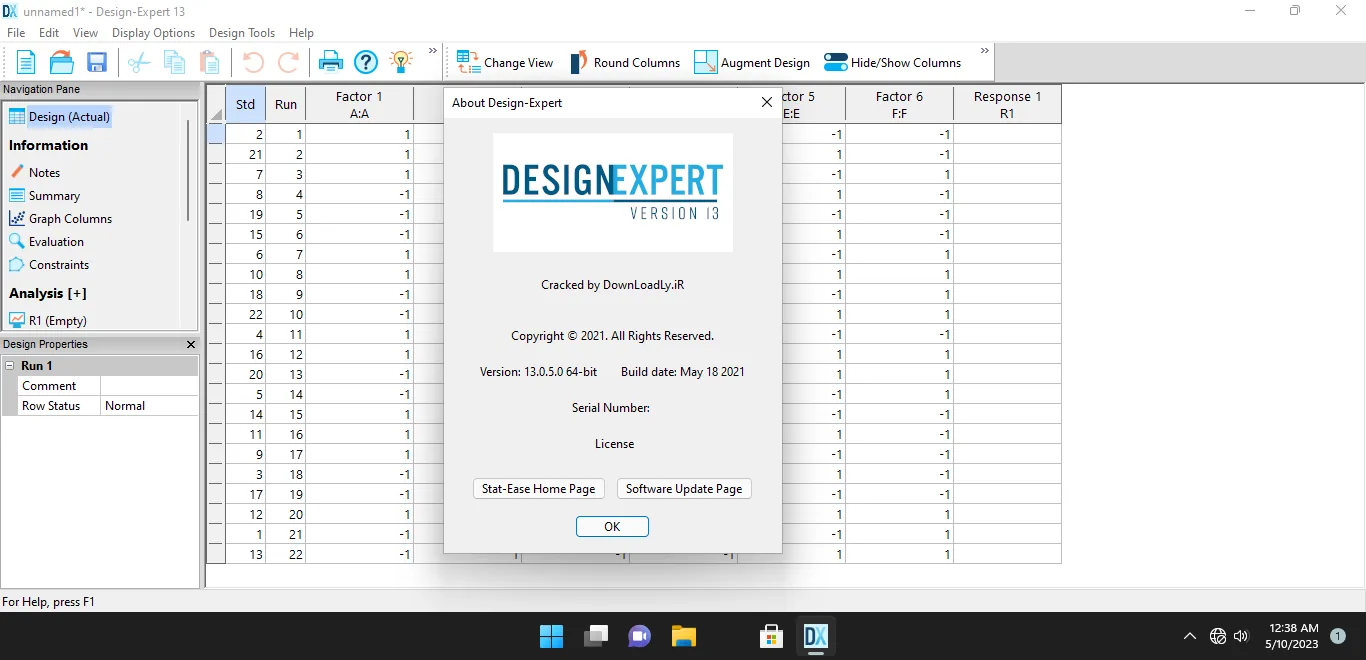Open the Help menu
This screenshot has width=1366, height=660.
tap(301, 33)
